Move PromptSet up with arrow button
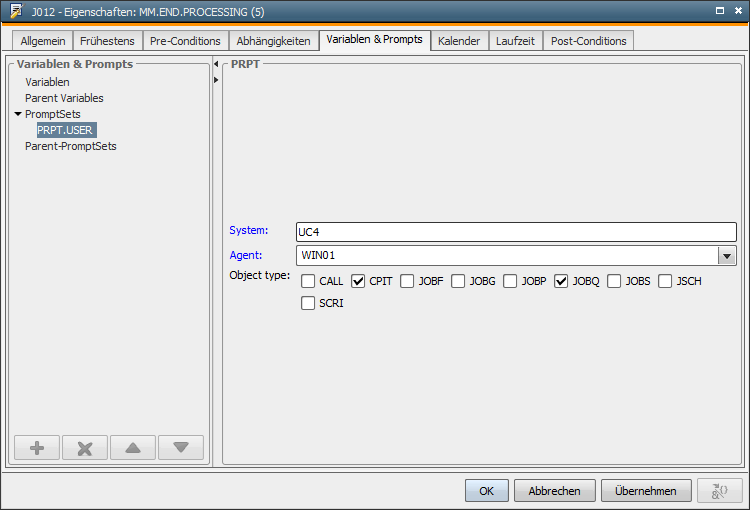This screenshot has height=510, width=750. pyautogui.click(x=133, y=448)
